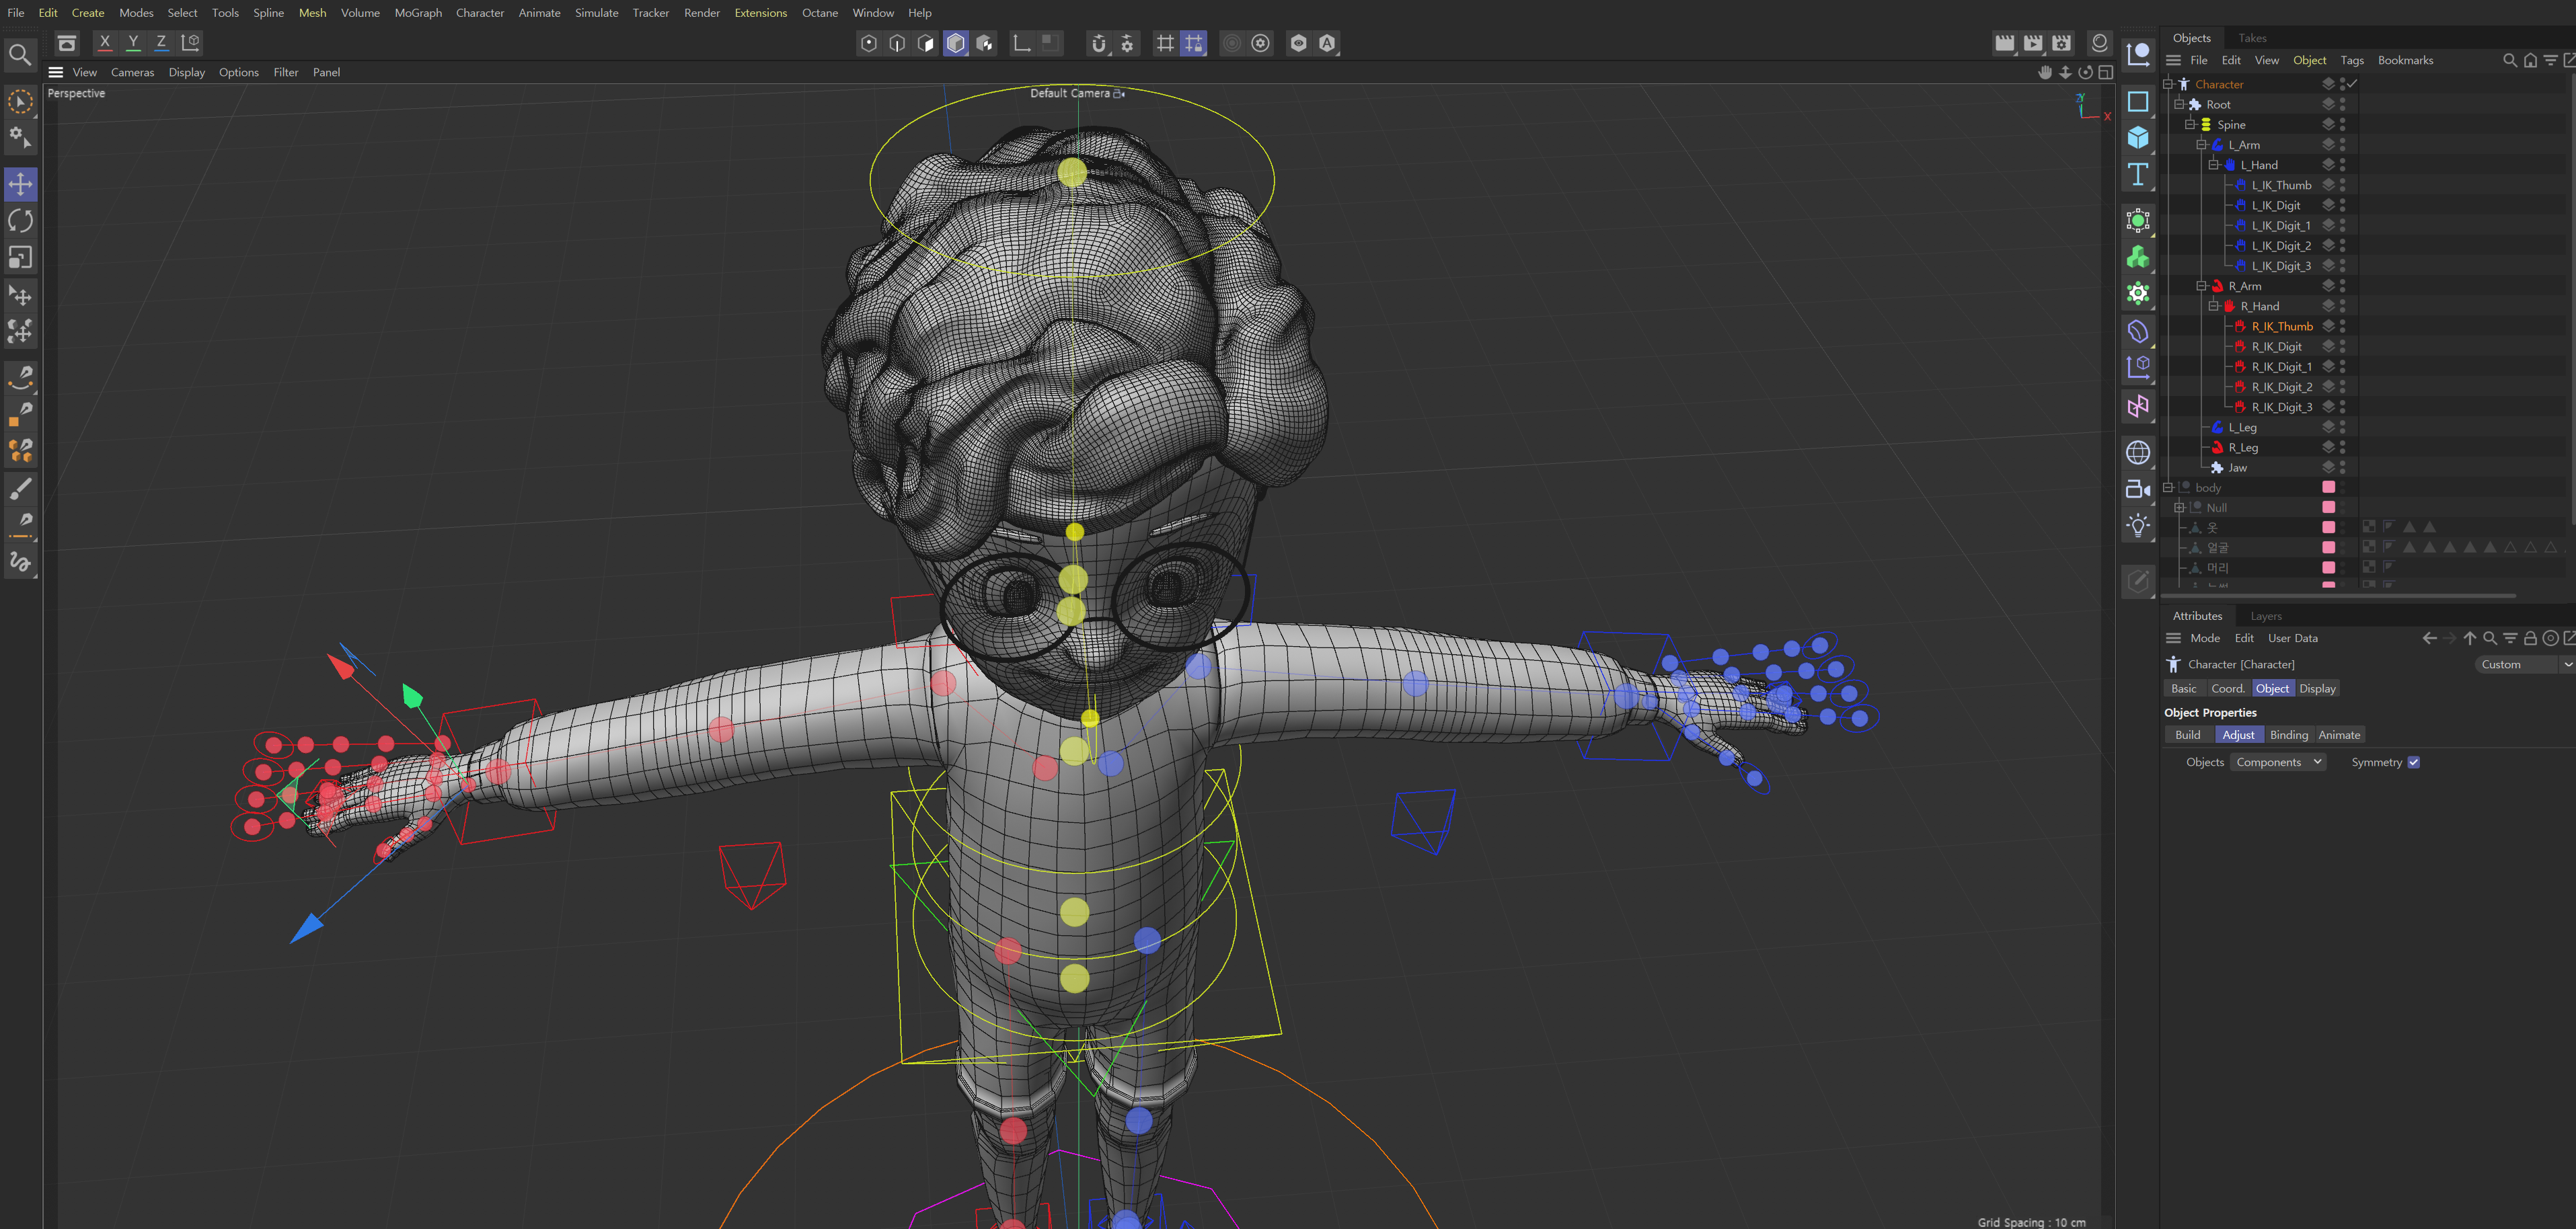Open the Display properties tab
This screenshot has height=1229, width=2576.
tap(2317, 689)
